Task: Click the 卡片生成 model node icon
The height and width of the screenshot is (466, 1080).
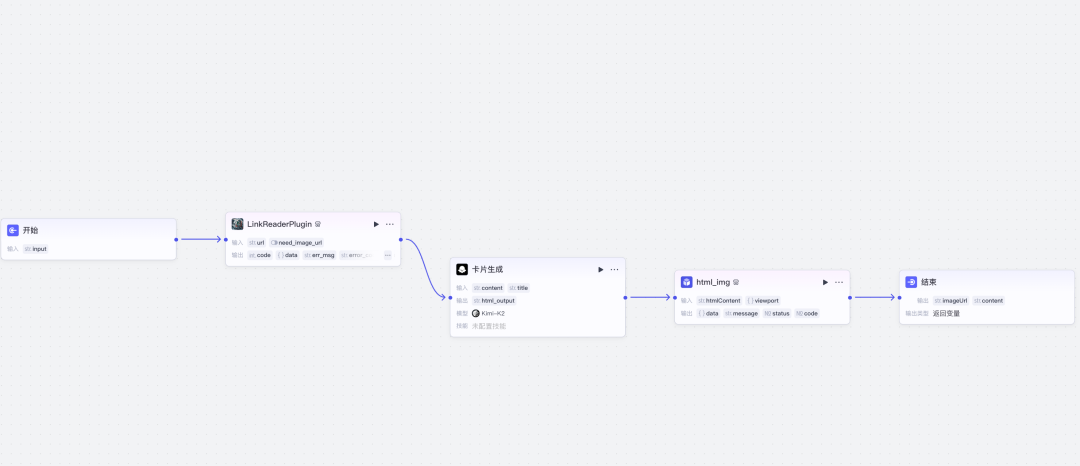Action: click(462, 269)
